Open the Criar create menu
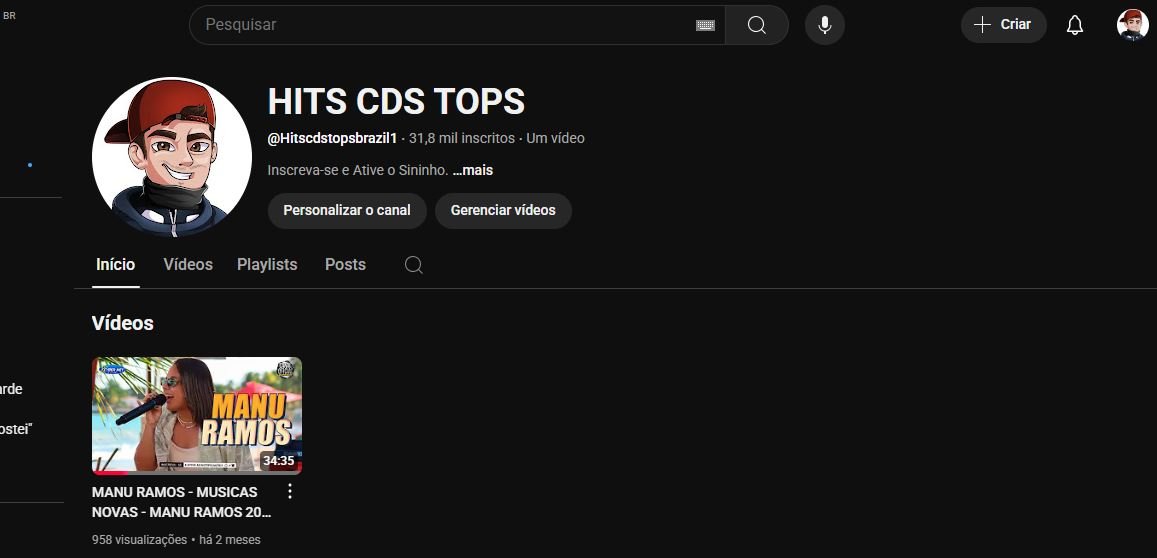Image resolution: width=1157 pixels, height=558 pixels. tap(1004, 25)
